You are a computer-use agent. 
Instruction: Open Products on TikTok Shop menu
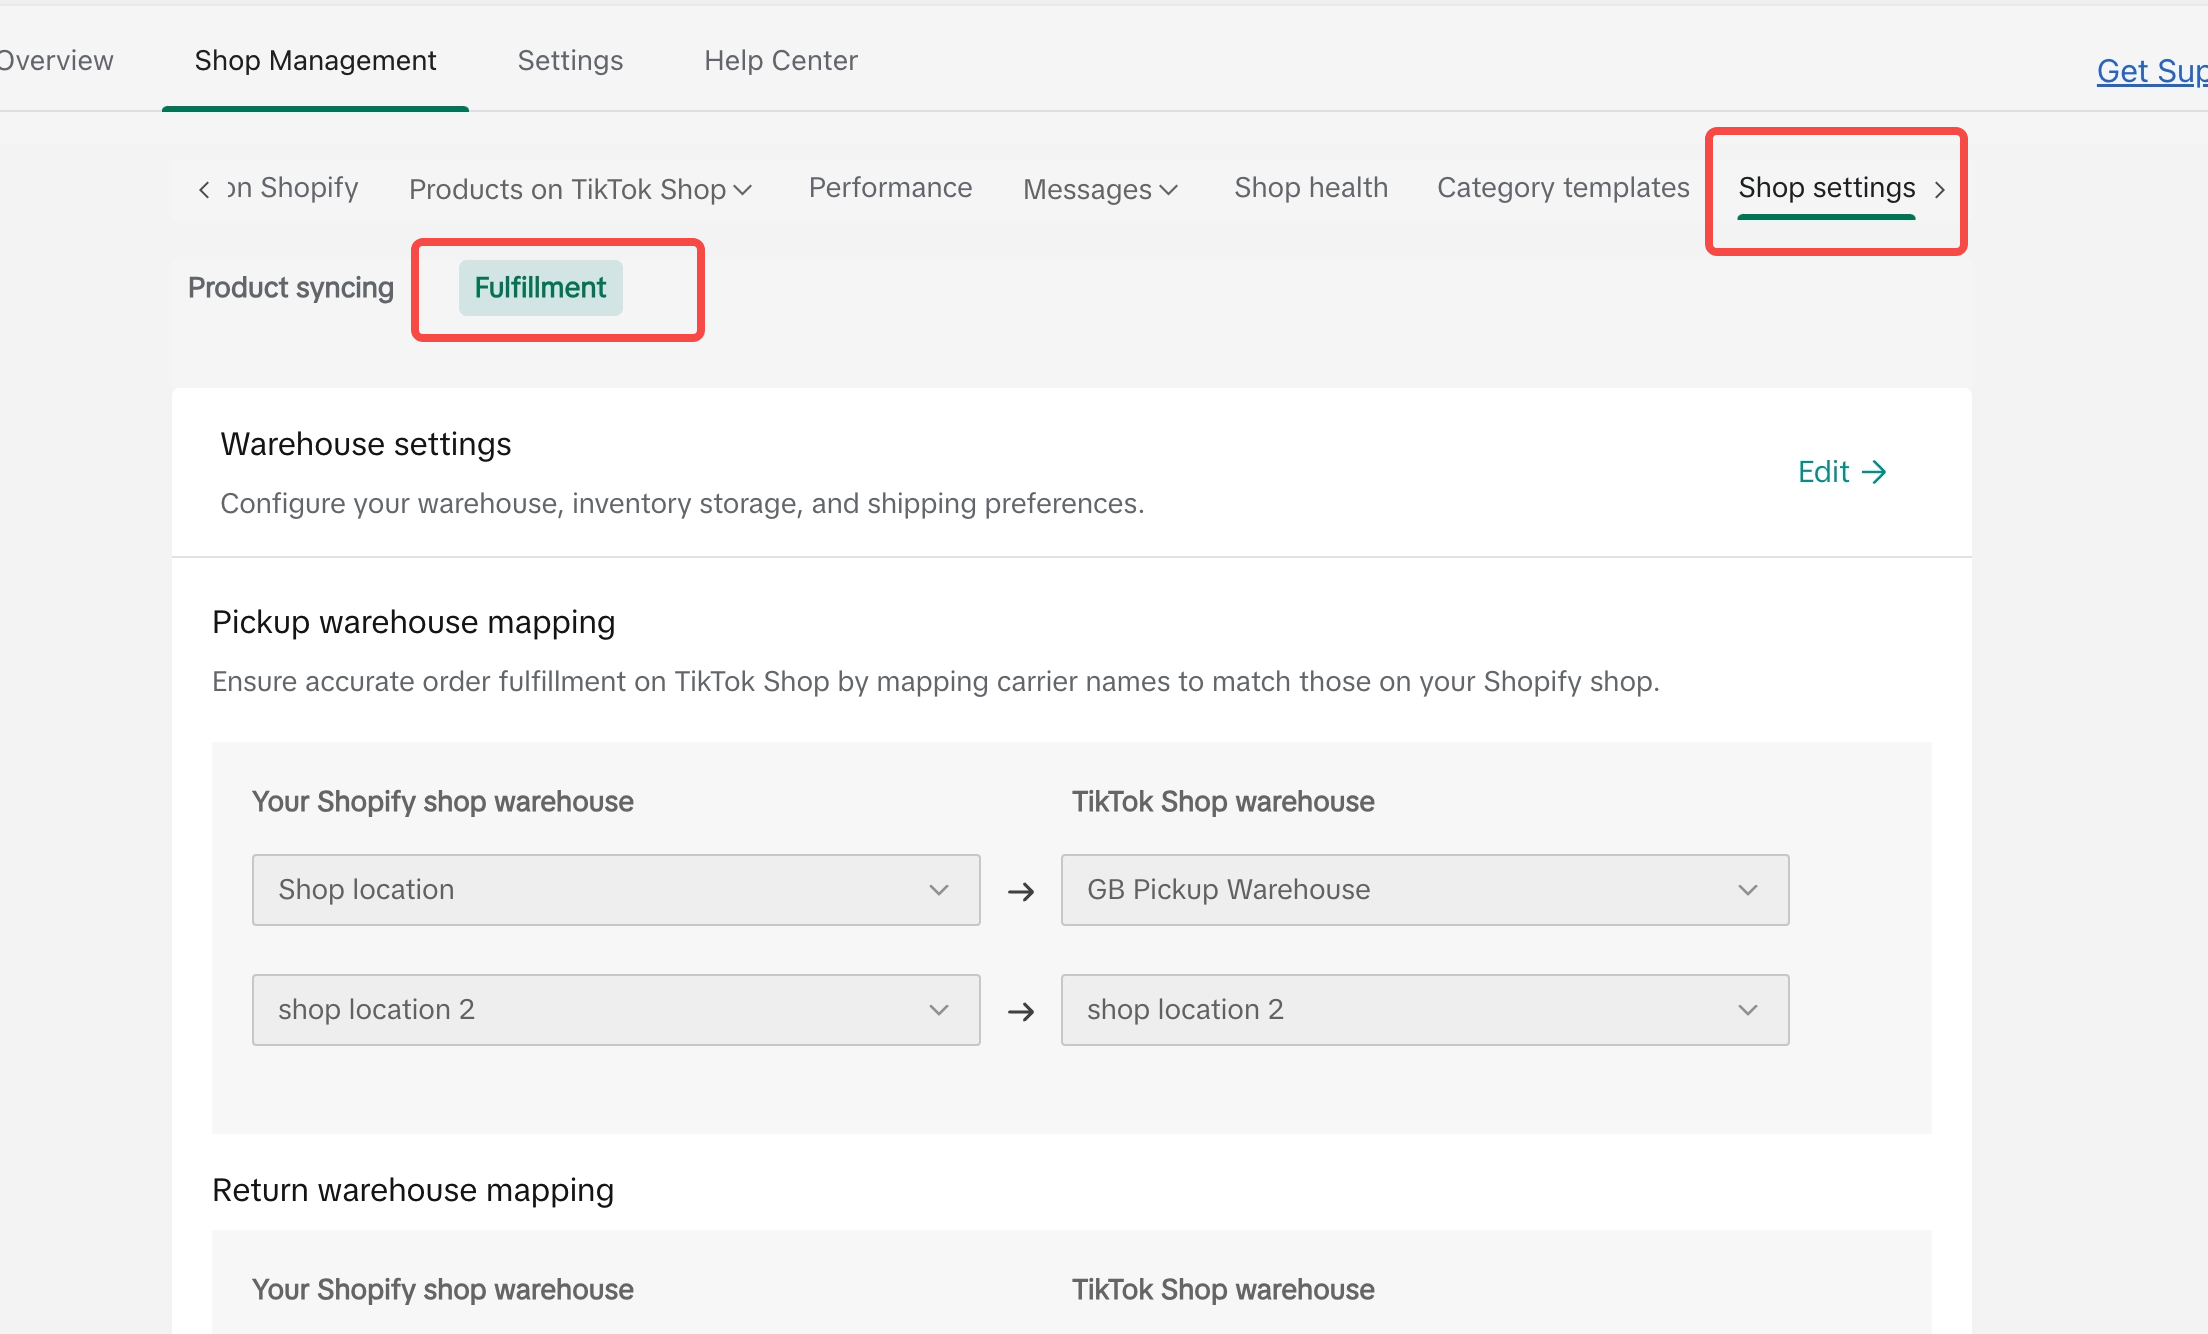coord(567,189)
